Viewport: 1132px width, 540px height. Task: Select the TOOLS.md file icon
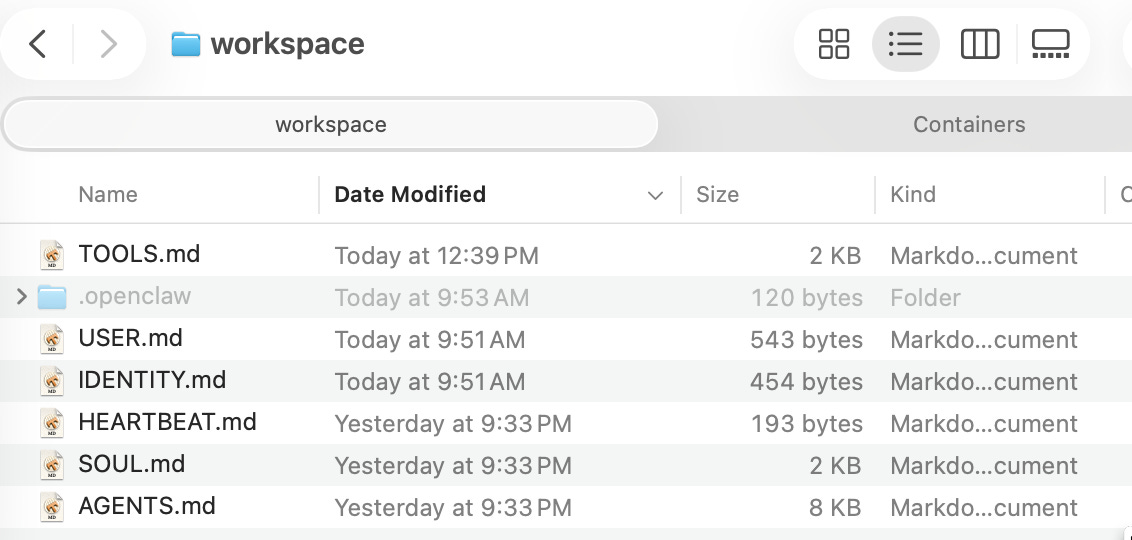52,255
